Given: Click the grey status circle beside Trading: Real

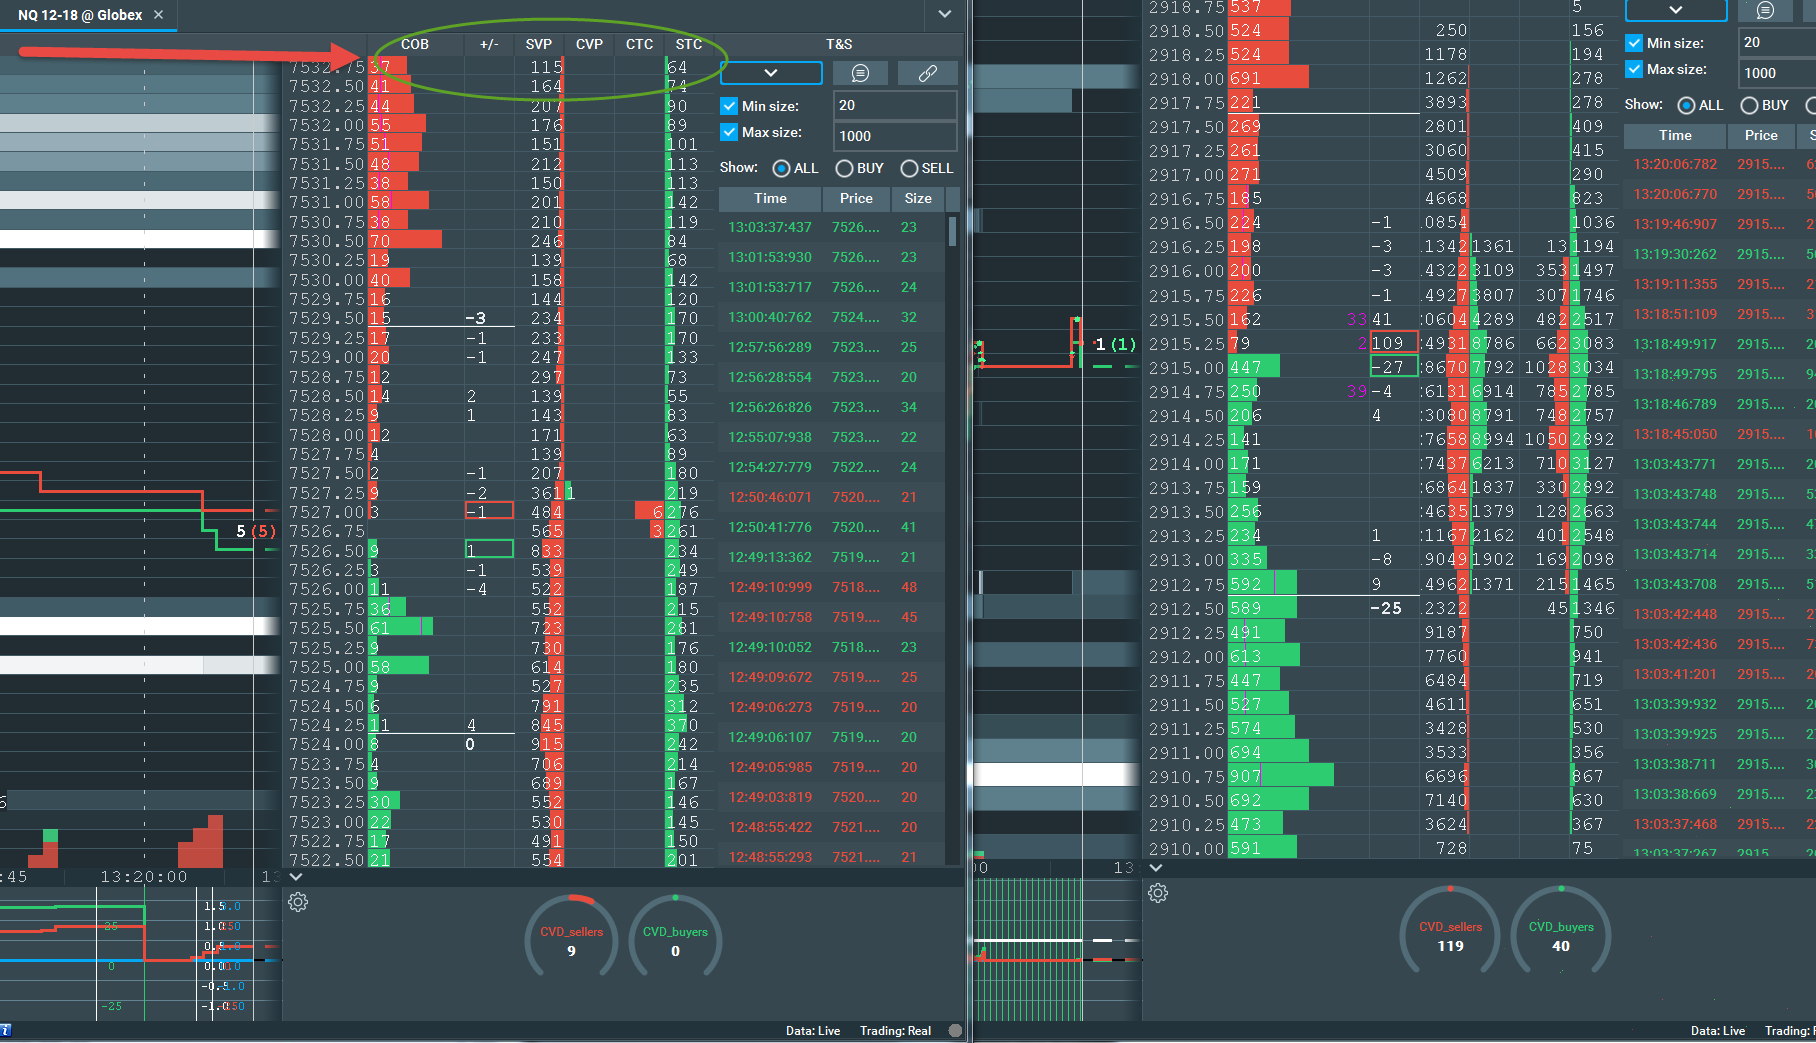Looking at the screenshot, I should tap(955, 1030).
